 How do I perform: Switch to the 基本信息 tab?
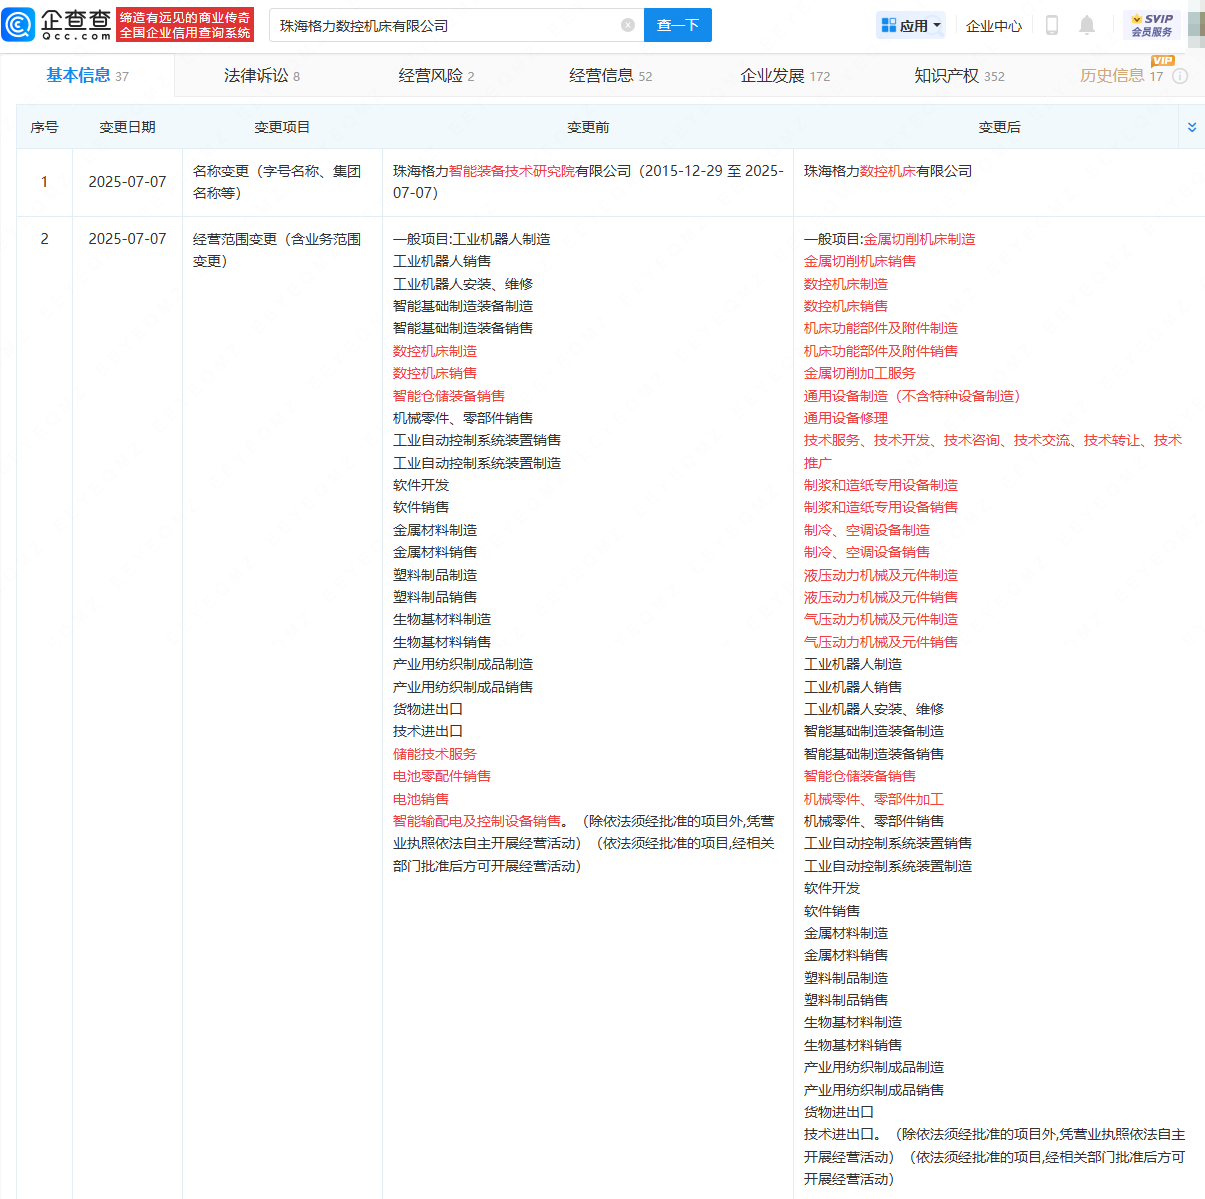click(x=87, y=75)
